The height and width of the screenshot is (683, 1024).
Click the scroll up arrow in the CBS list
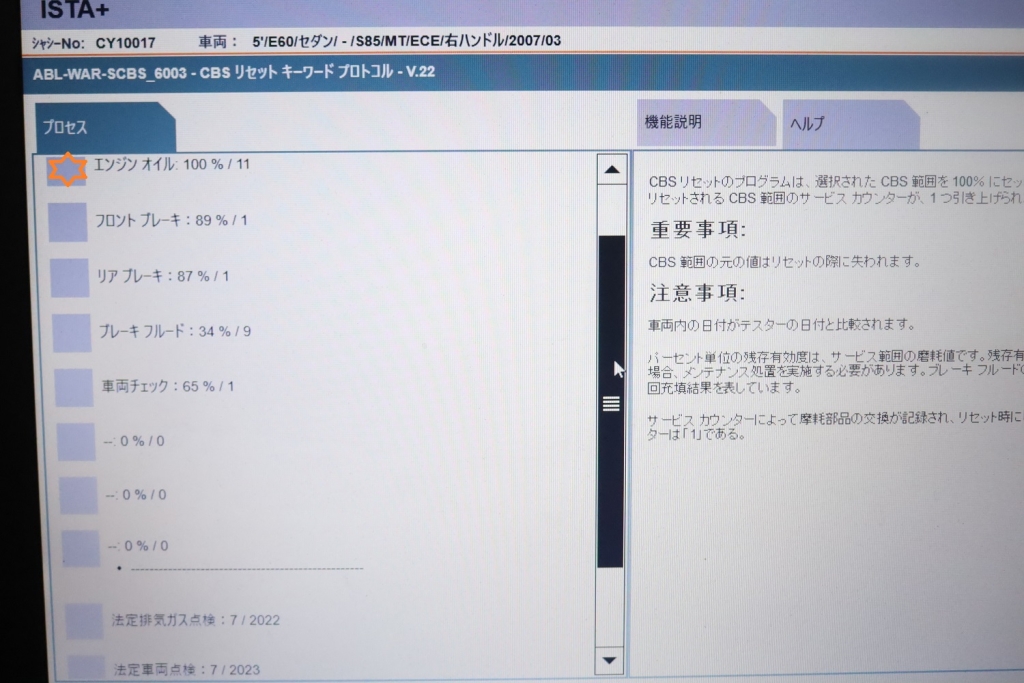coord(612,170)
